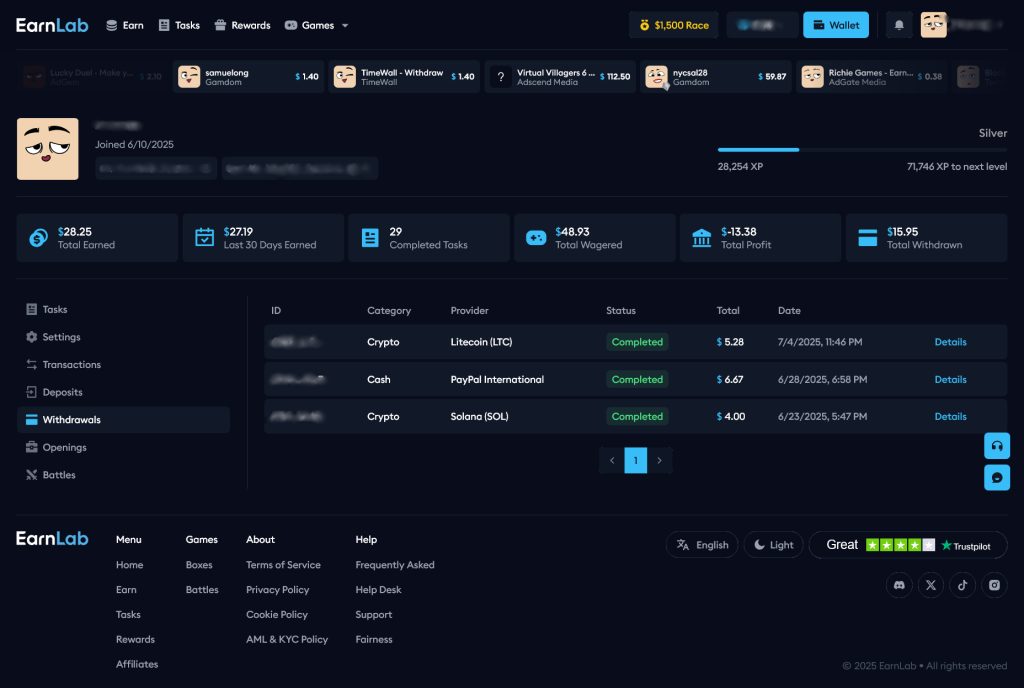Click the XP progress bar
This screenshot has height=688, width=1024.
(862, 149)
